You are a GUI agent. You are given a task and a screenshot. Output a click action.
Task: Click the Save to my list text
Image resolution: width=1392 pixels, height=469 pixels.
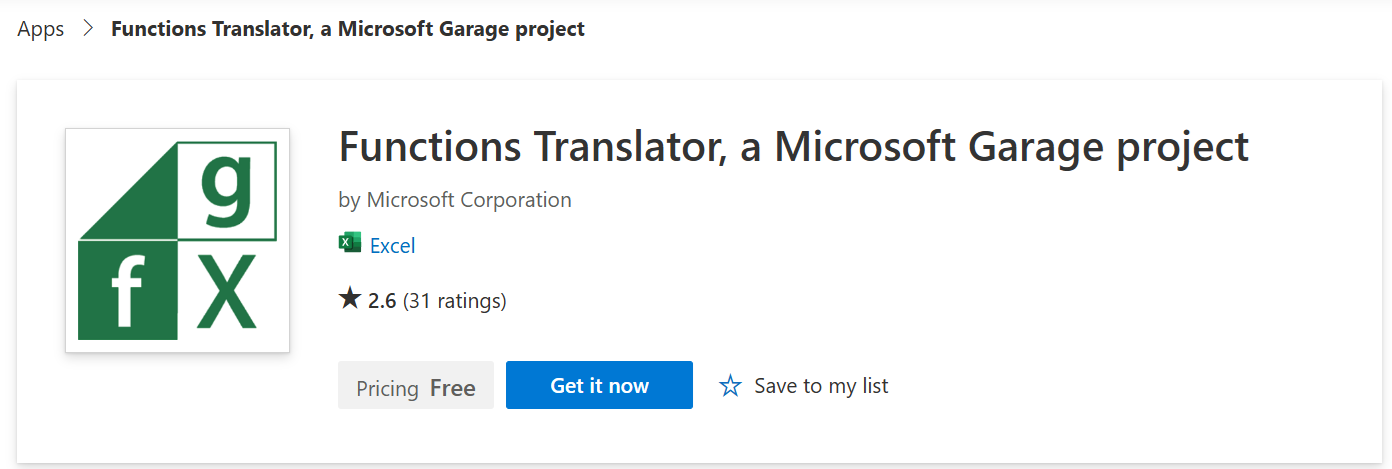pos(821,386)
